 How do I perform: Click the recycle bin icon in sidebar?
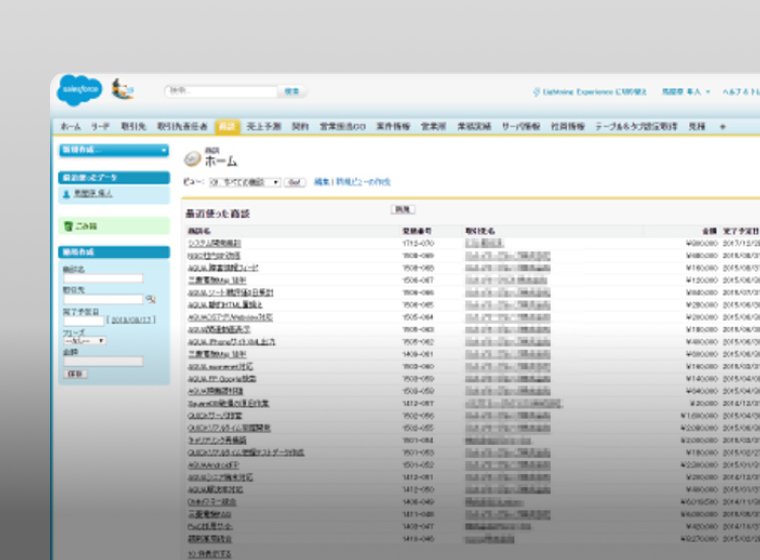click(68, 226)
